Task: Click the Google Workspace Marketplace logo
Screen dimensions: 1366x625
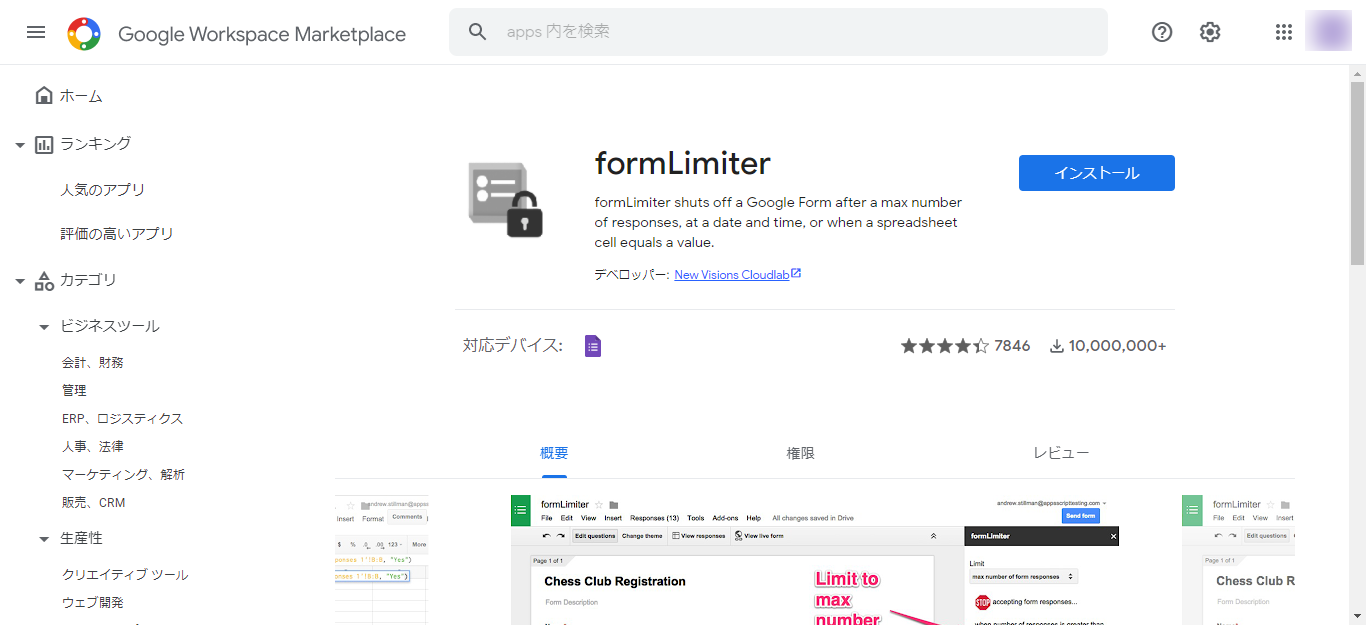Action: [84, 34]
